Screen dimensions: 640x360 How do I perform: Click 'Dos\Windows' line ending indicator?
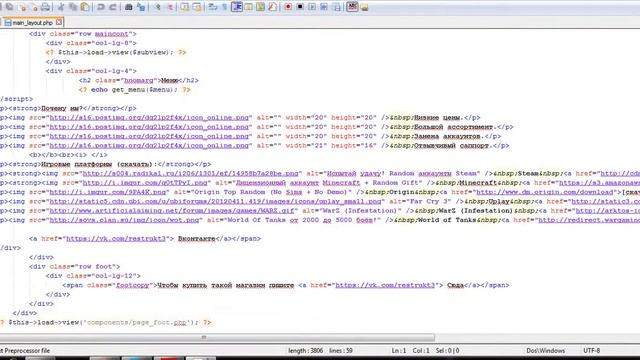[545, 351]
